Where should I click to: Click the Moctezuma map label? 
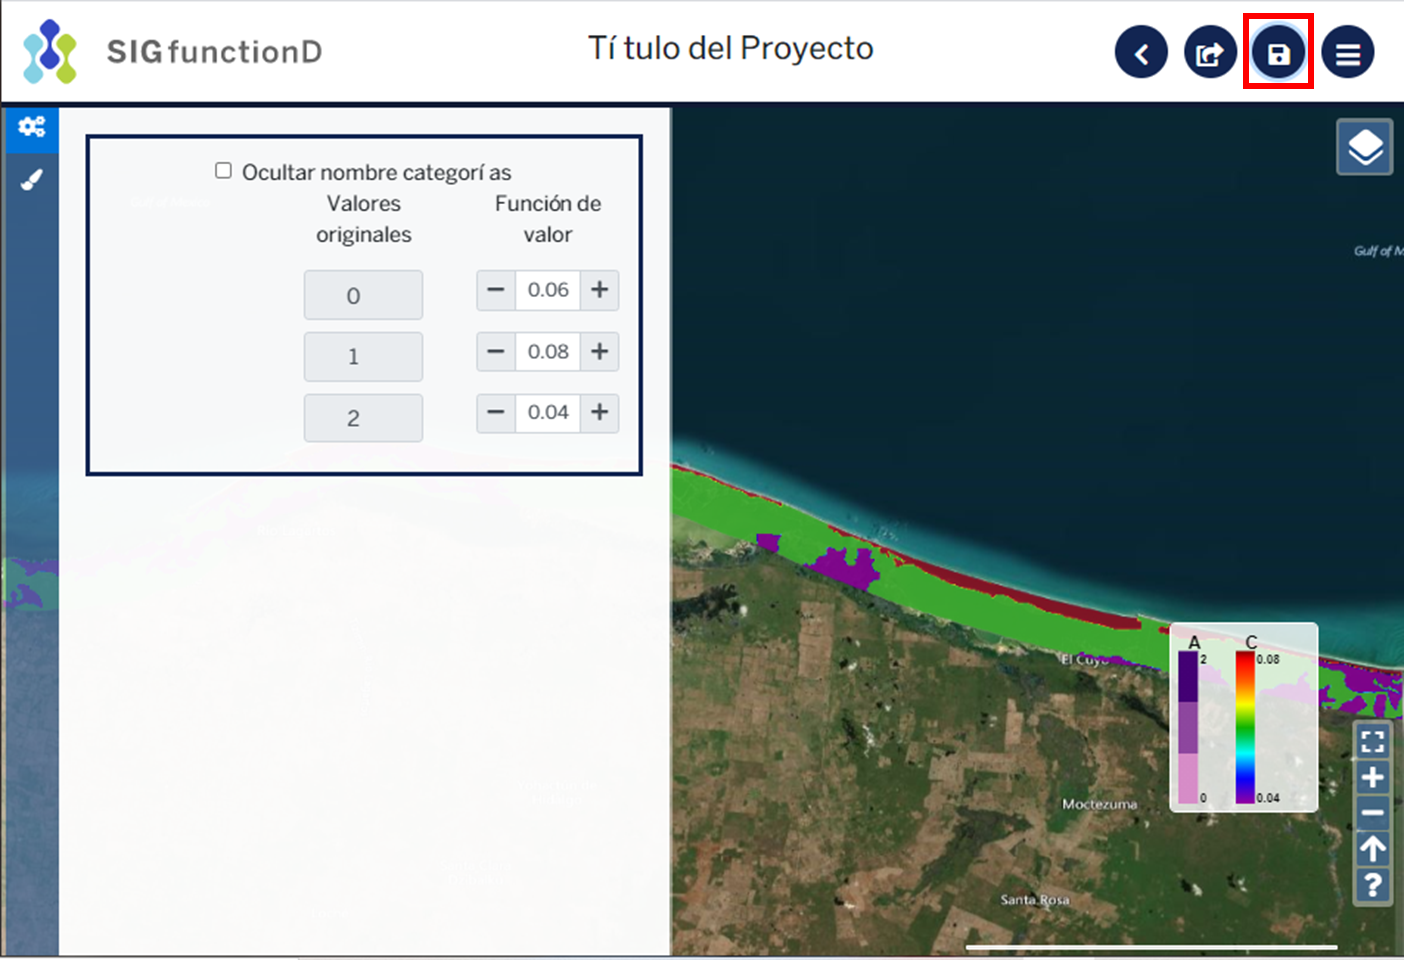1099,804
